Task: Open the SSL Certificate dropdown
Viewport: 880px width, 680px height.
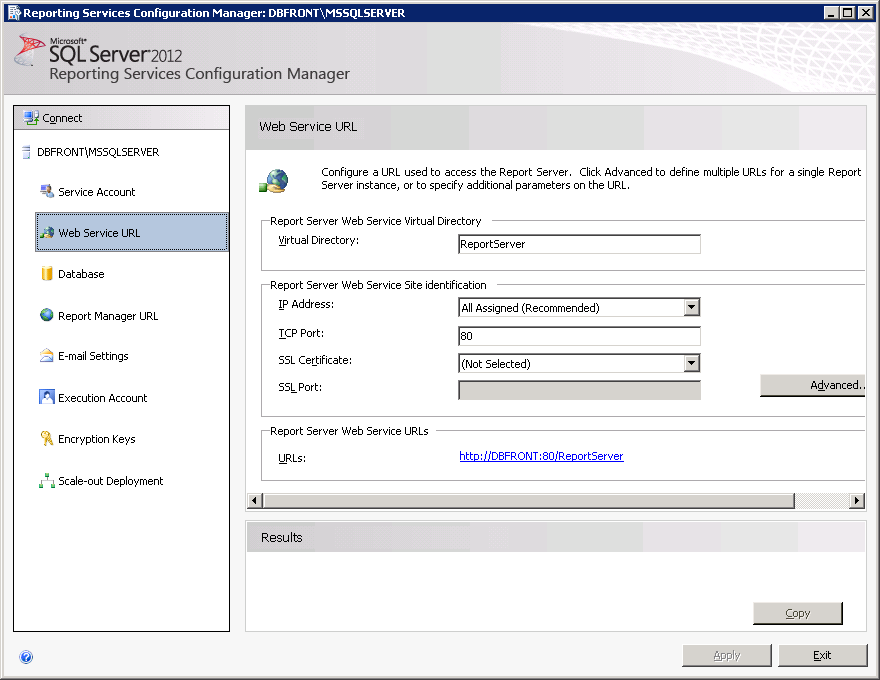Action: [x=691, y=363]
